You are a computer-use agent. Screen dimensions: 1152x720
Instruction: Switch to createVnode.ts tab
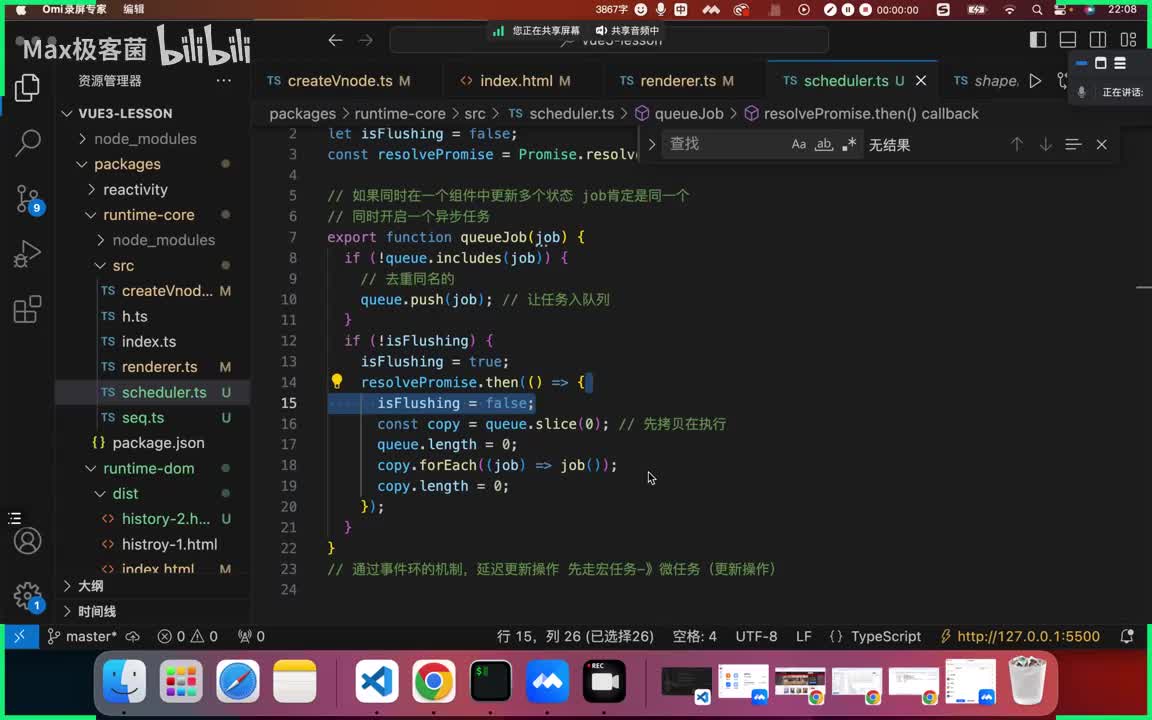pos(339,81)
